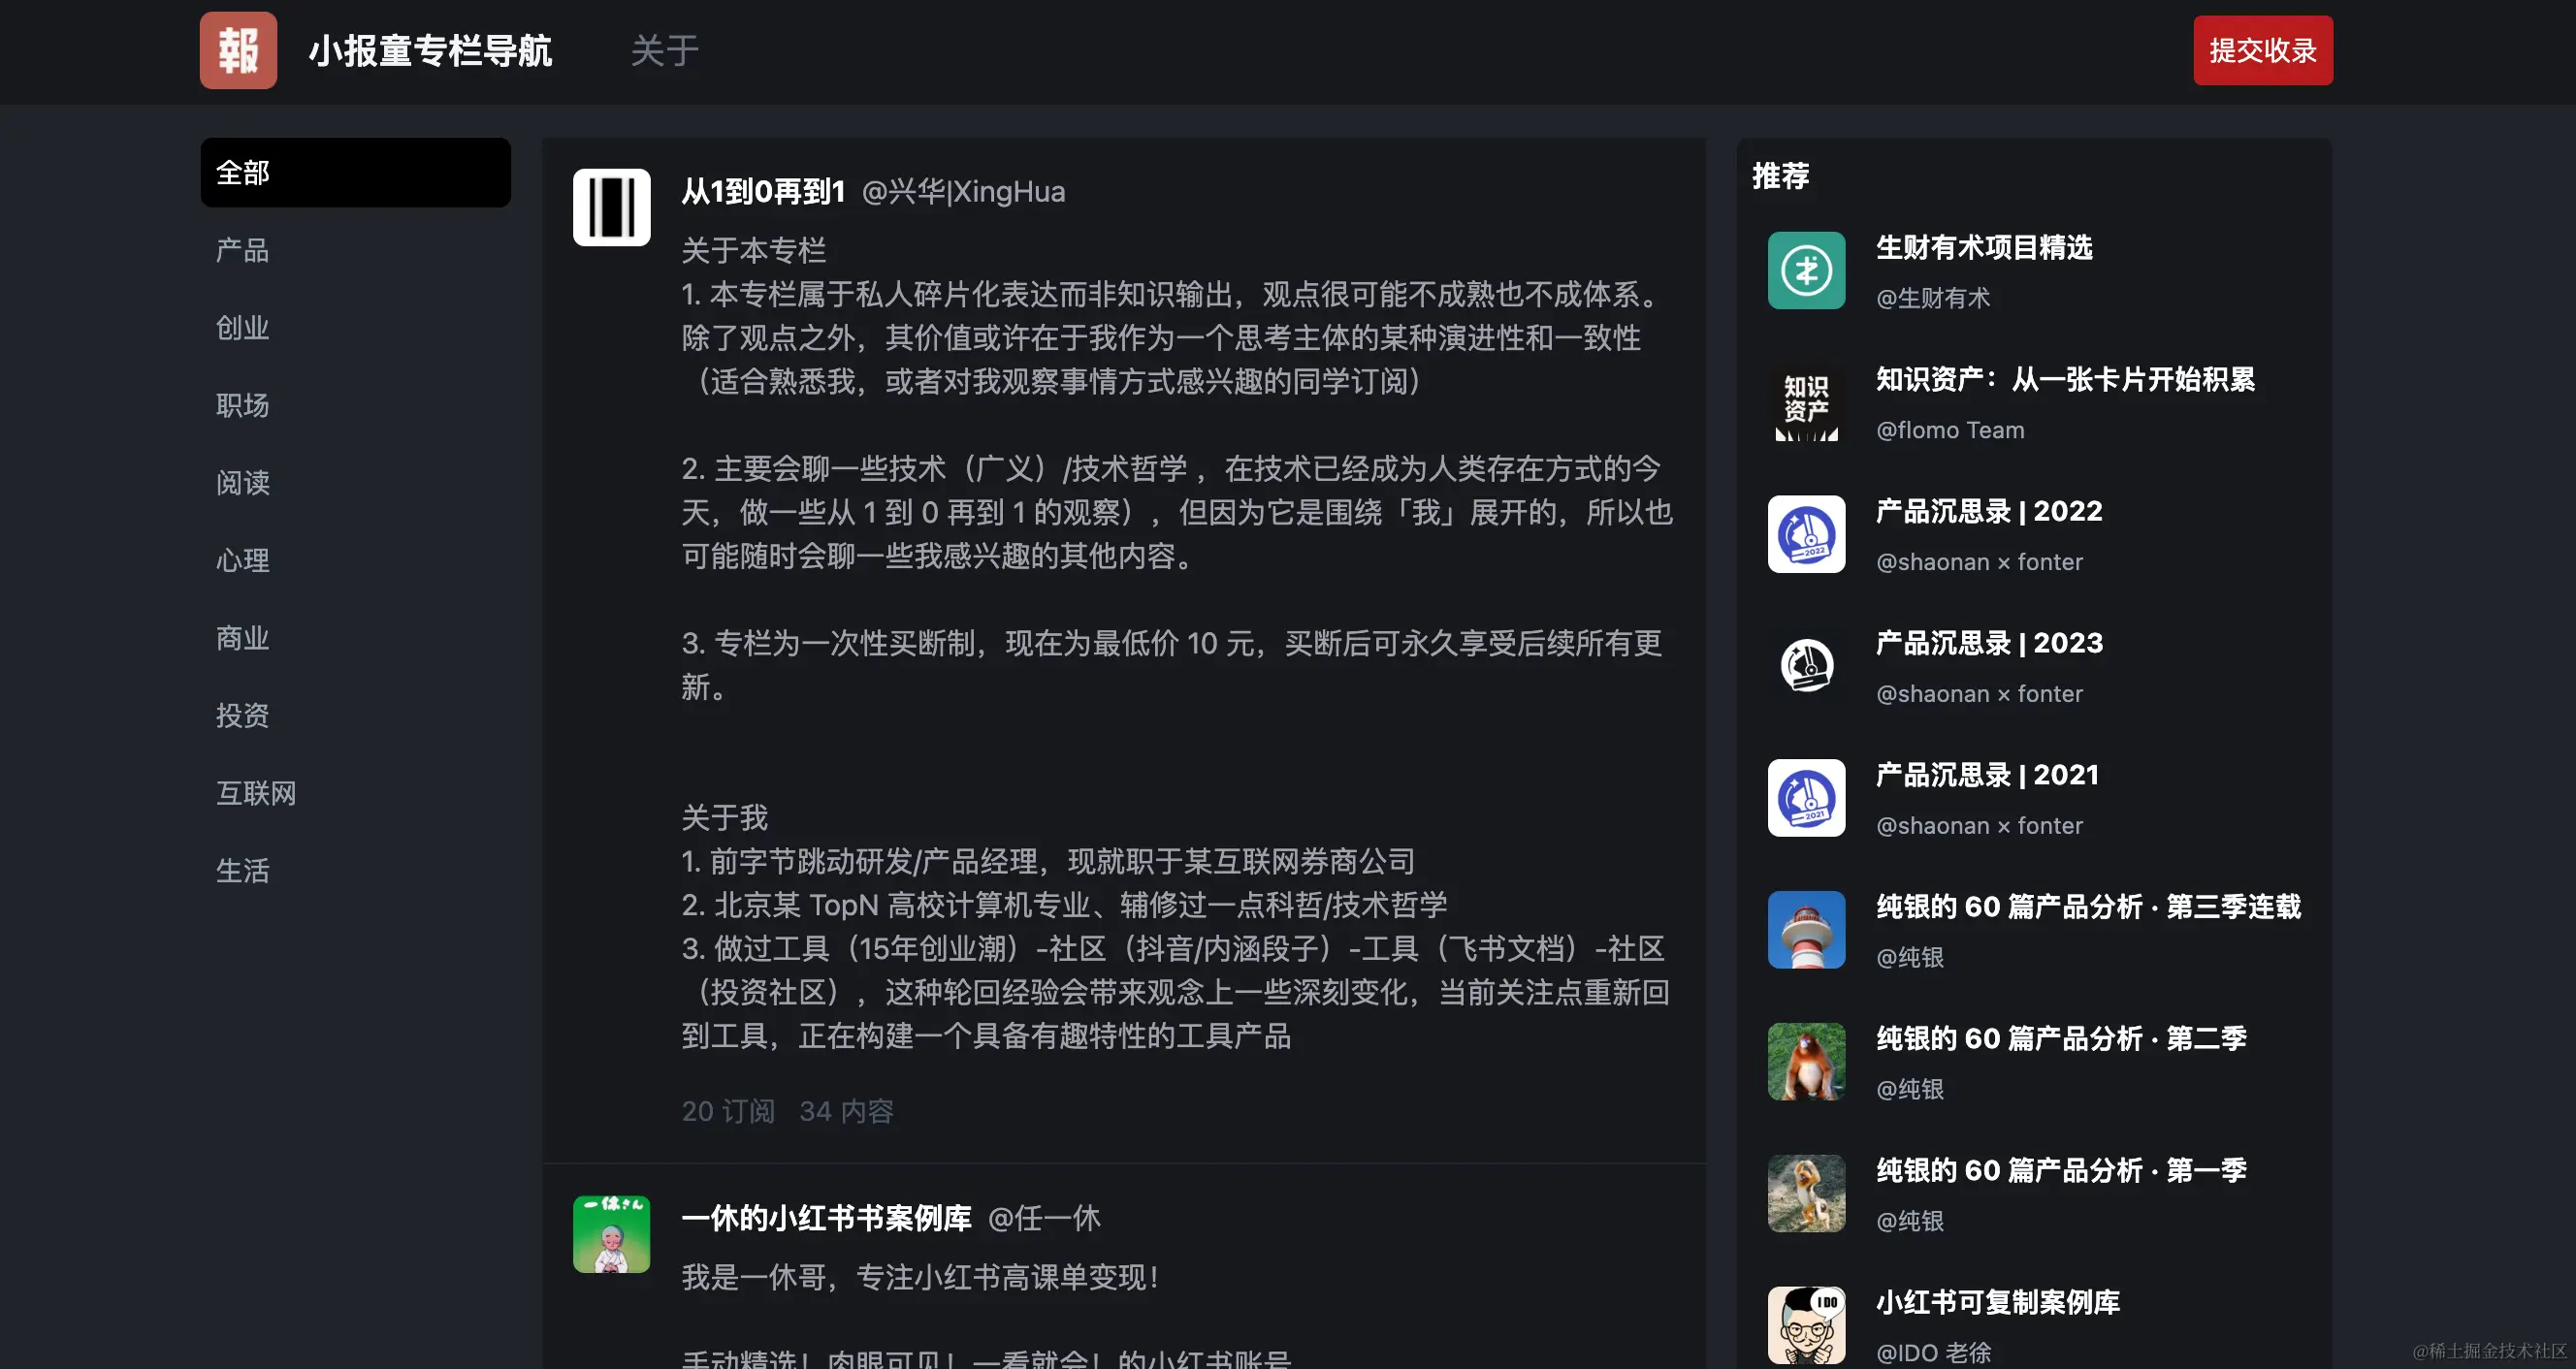This screenshot has width=2576, height=1369.
Task: Click the lighthouse icon for 纯银 第三季连载
Action: 1806,930
